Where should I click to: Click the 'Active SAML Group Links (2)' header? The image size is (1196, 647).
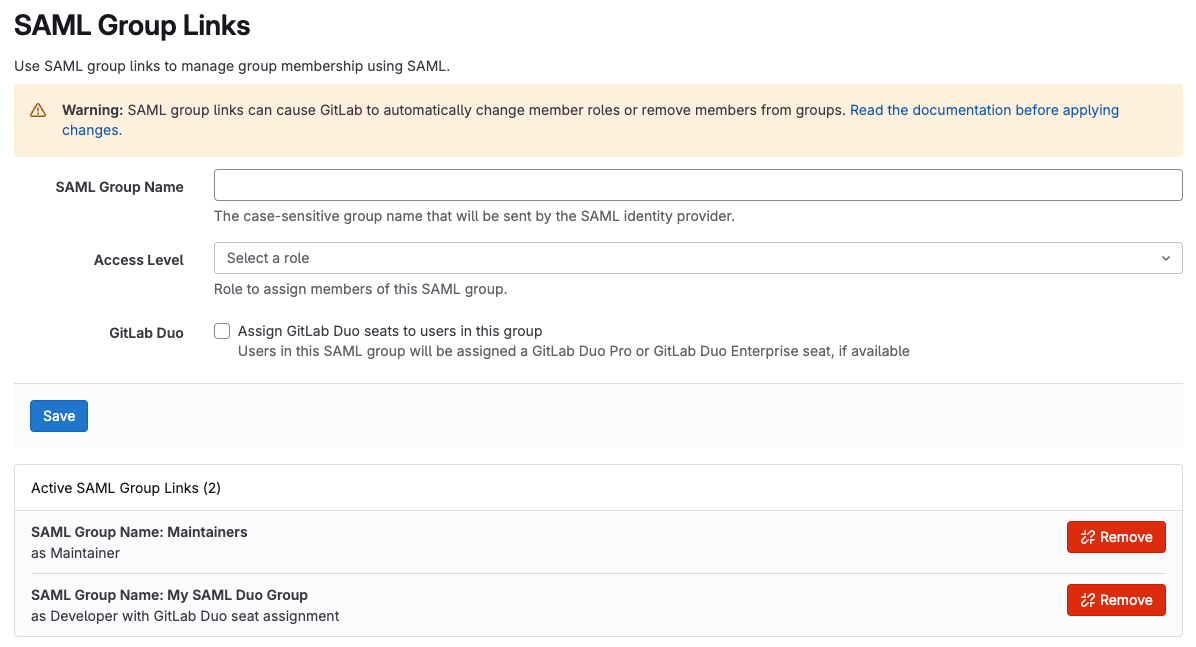click(x=126, y=488)
